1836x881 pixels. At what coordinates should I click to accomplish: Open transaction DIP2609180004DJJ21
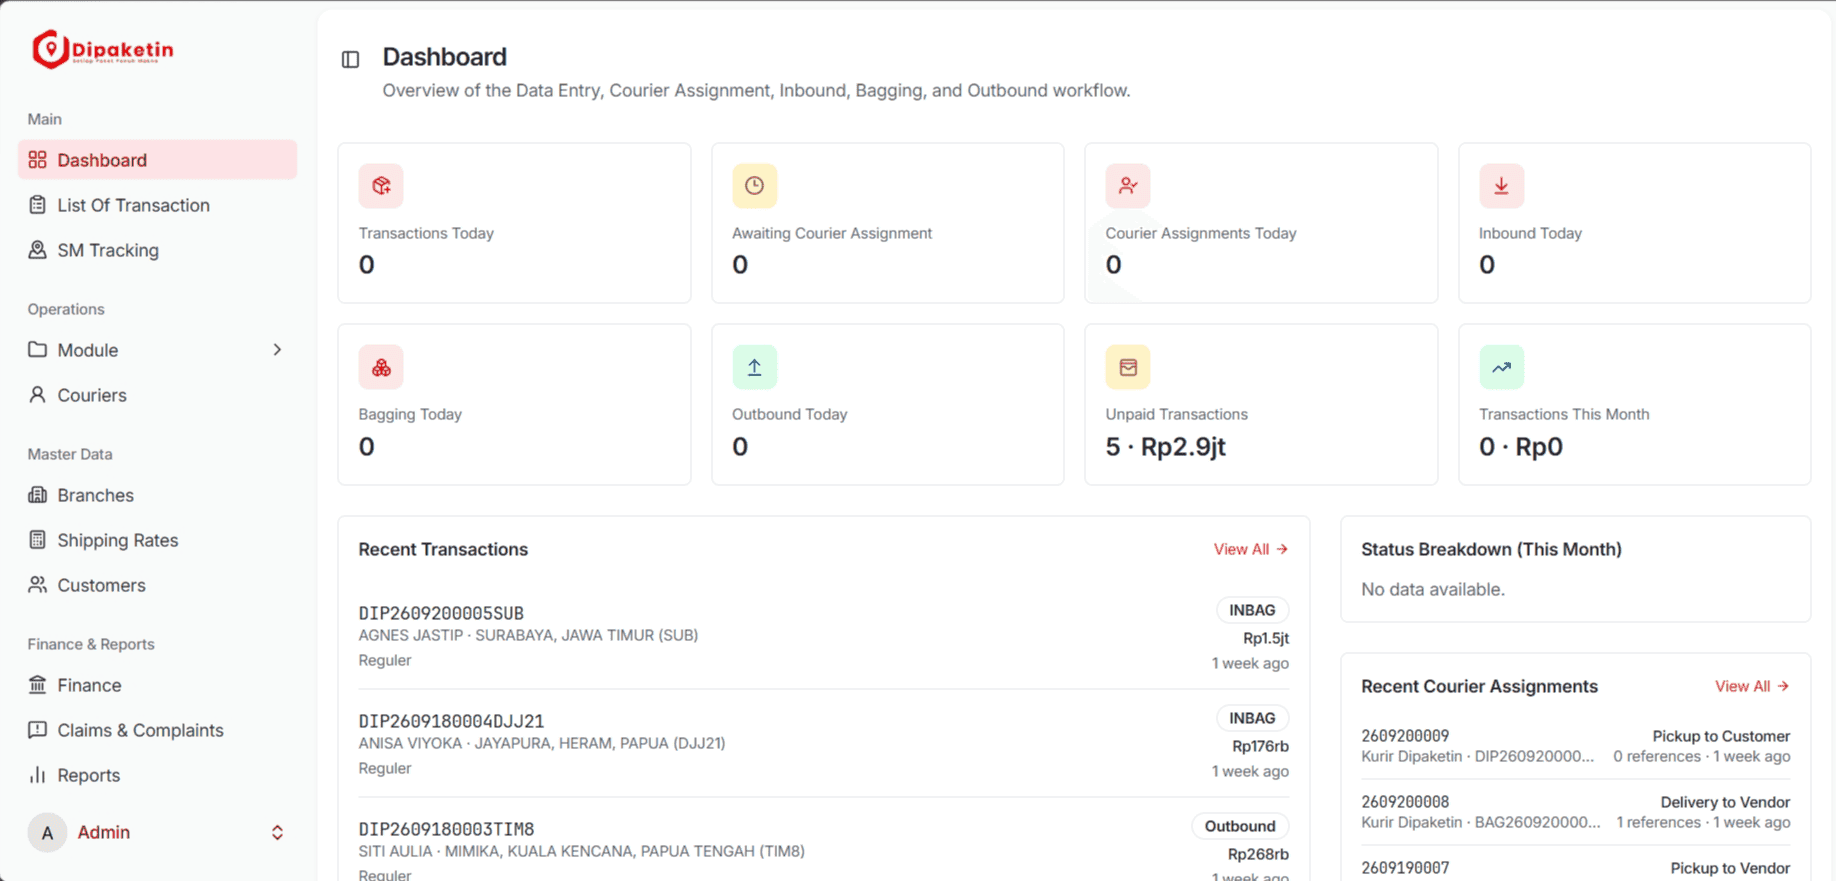(451, 721)
